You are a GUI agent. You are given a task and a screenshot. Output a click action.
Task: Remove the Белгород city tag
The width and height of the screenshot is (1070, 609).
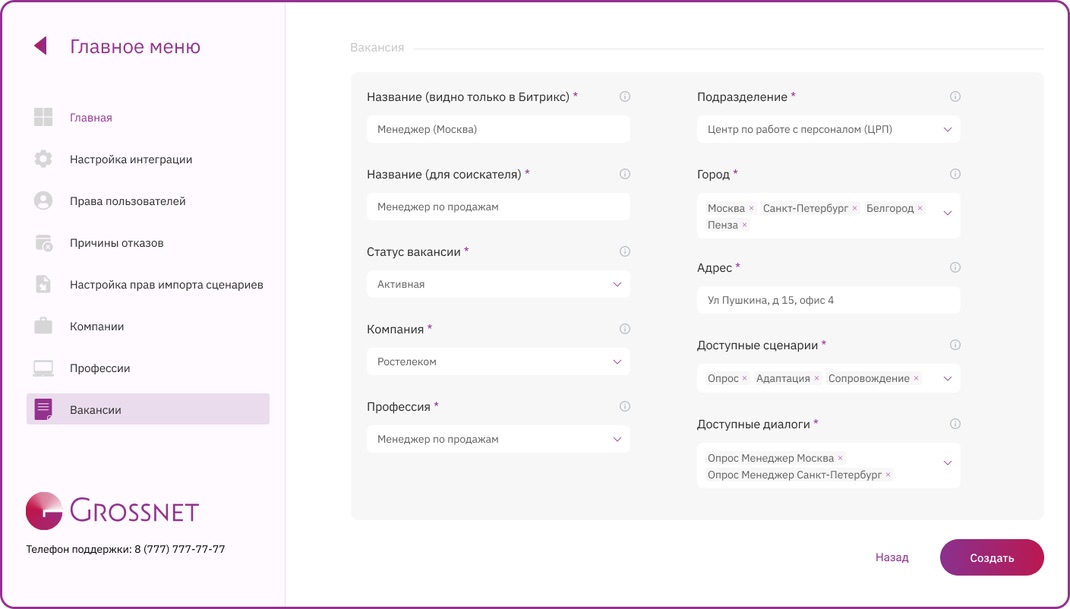pyautogui.click(x=920, y=208)
